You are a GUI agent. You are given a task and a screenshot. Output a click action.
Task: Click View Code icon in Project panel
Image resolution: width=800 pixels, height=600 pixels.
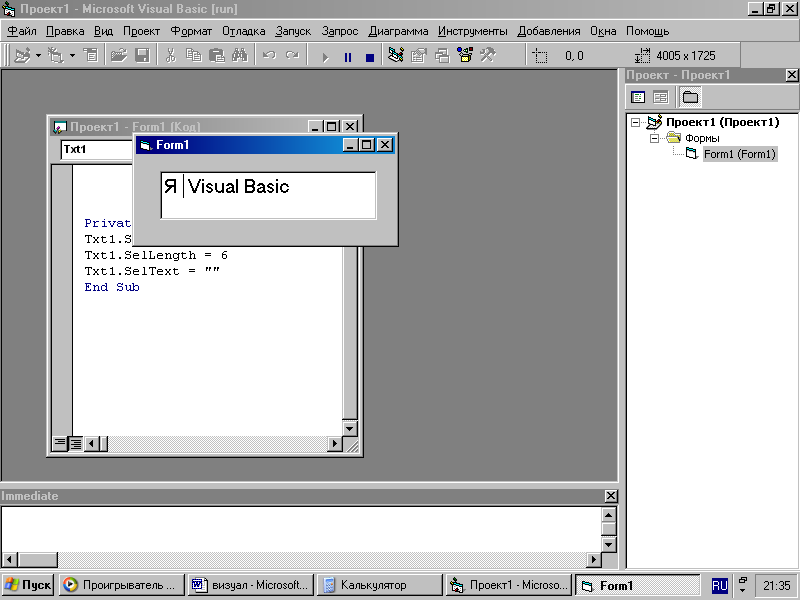[x=638, y=97]
